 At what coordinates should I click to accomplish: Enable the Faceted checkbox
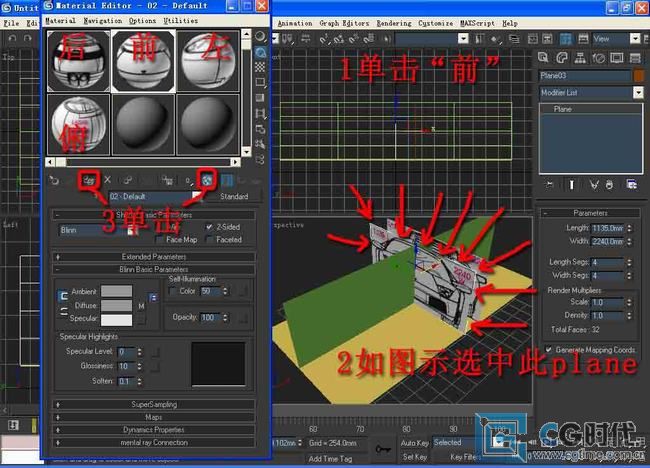(x=209, y=240)
